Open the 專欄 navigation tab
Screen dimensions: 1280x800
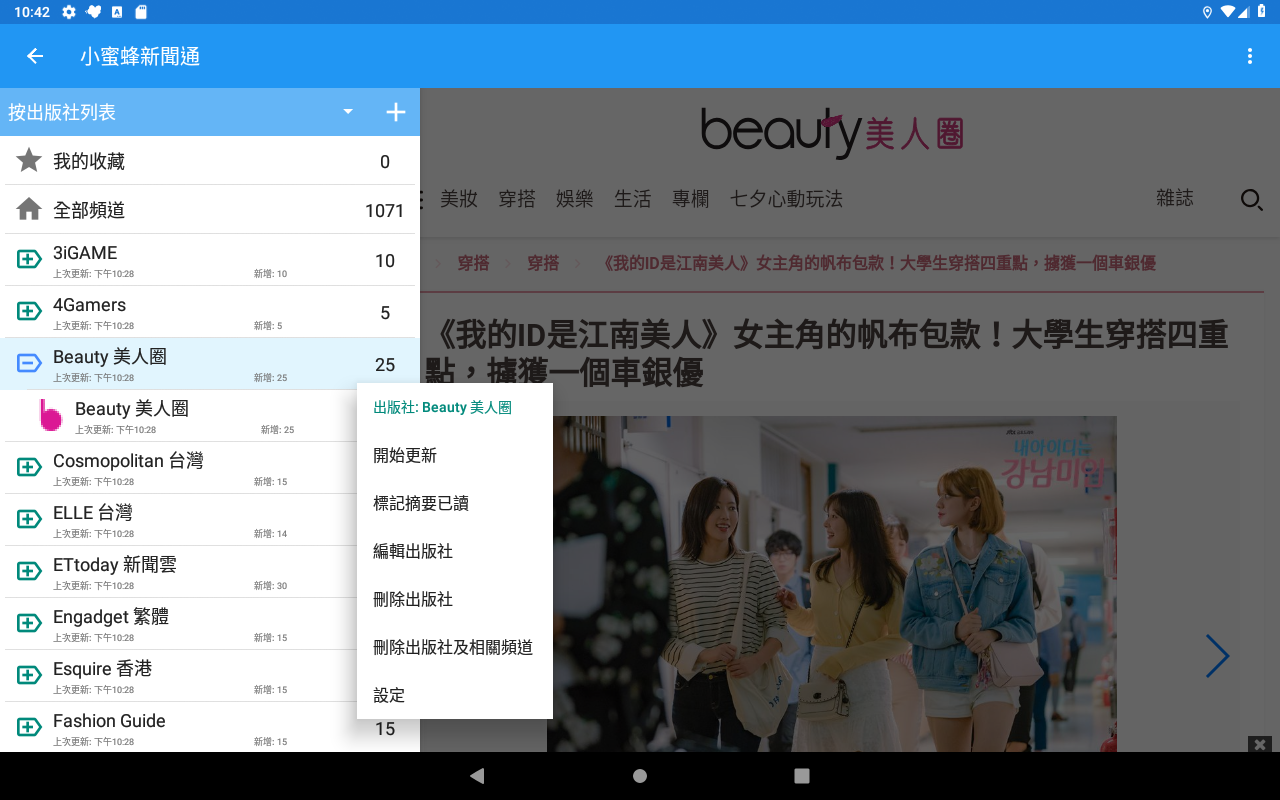pyautogui.click(x=691, y=199)
